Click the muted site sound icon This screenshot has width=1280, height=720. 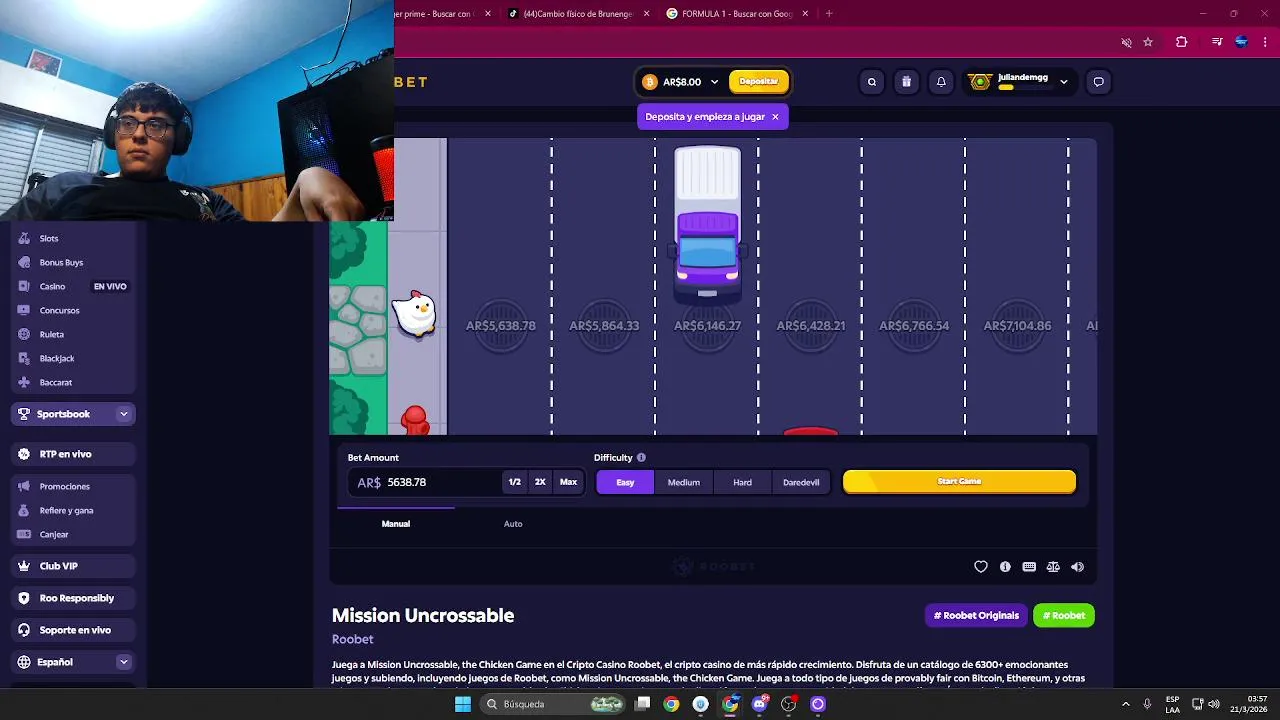coord(1126,42)
